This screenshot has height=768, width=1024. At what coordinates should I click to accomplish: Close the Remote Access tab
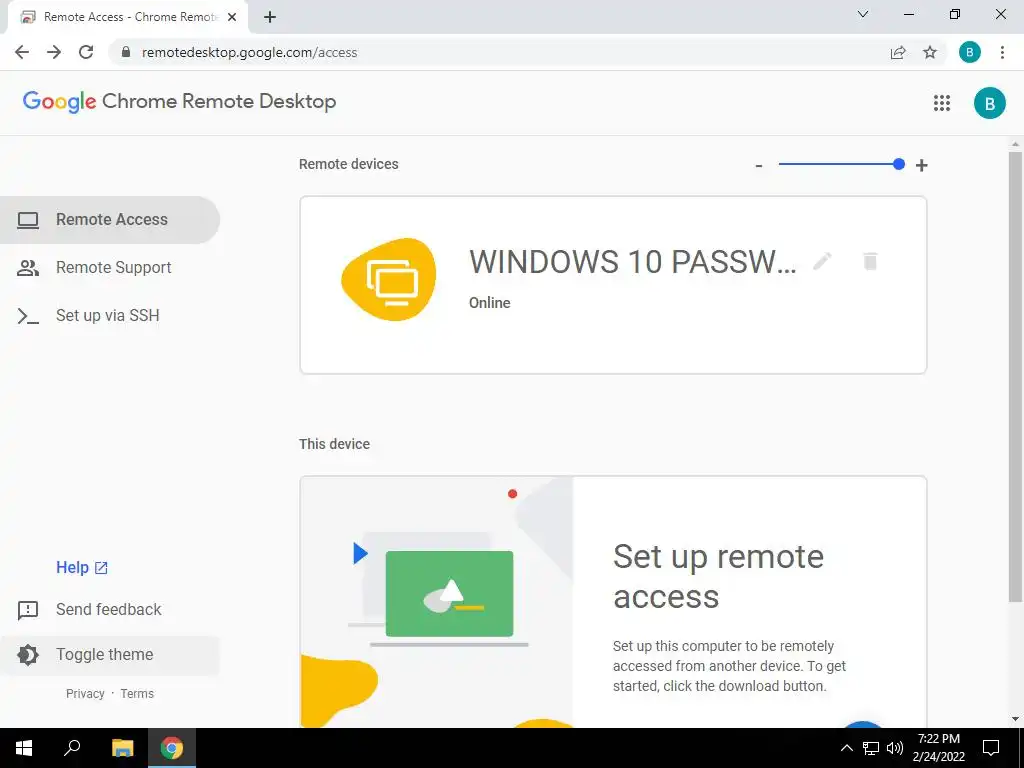(x=232, y=17)
